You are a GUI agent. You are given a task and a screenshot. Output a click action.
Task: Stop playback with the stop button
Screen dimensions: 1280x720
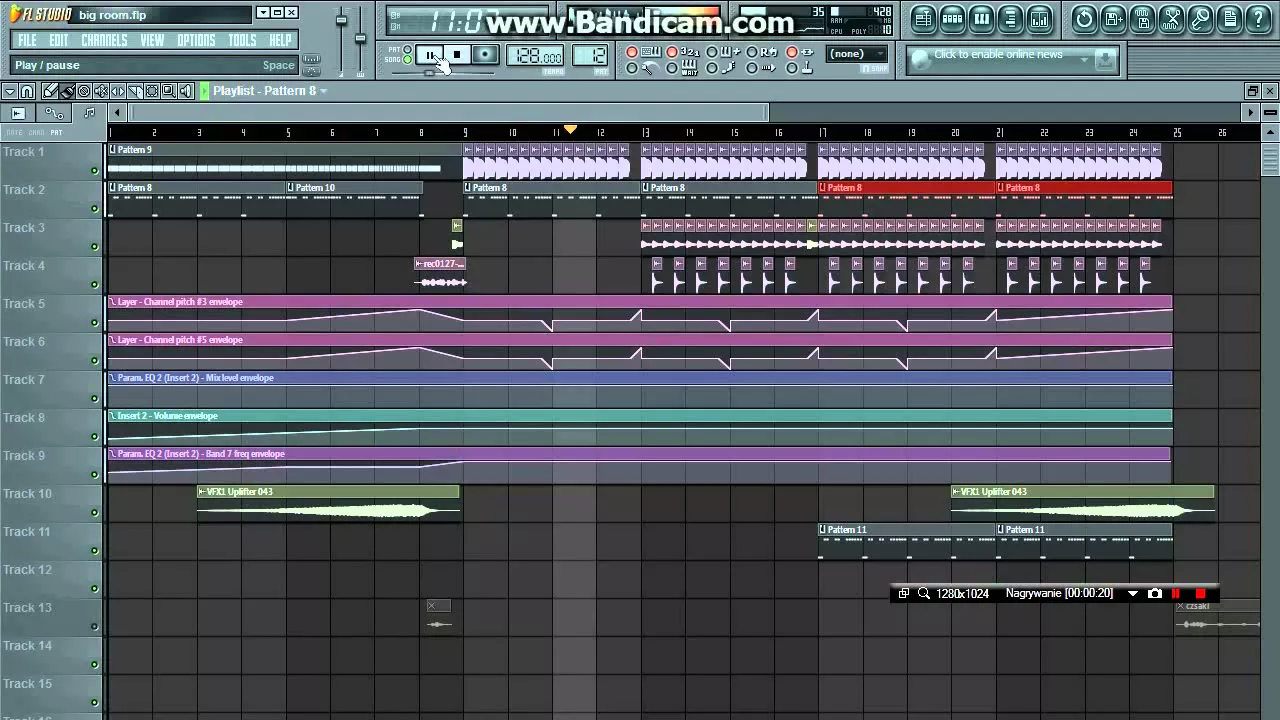457,55
